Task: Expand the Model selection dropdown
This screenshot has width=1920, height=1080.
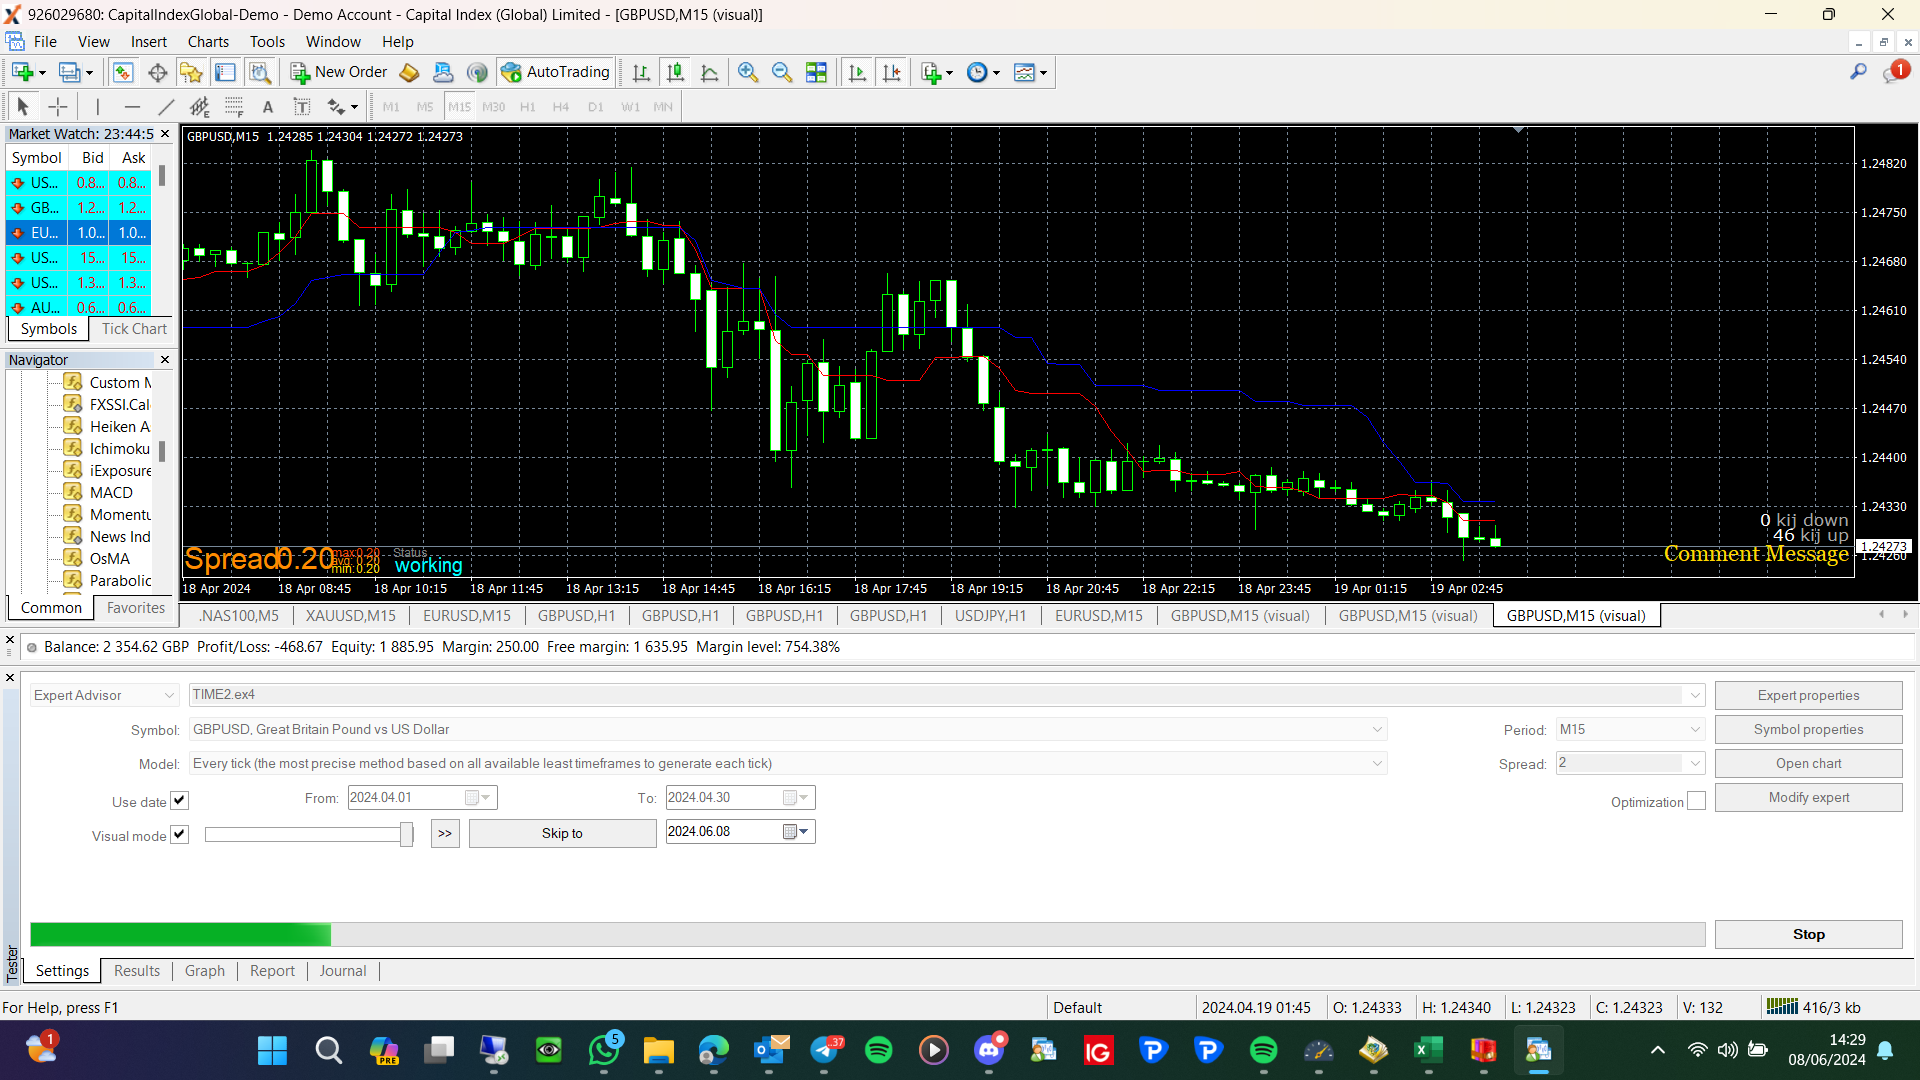Action: [1377, 764]
